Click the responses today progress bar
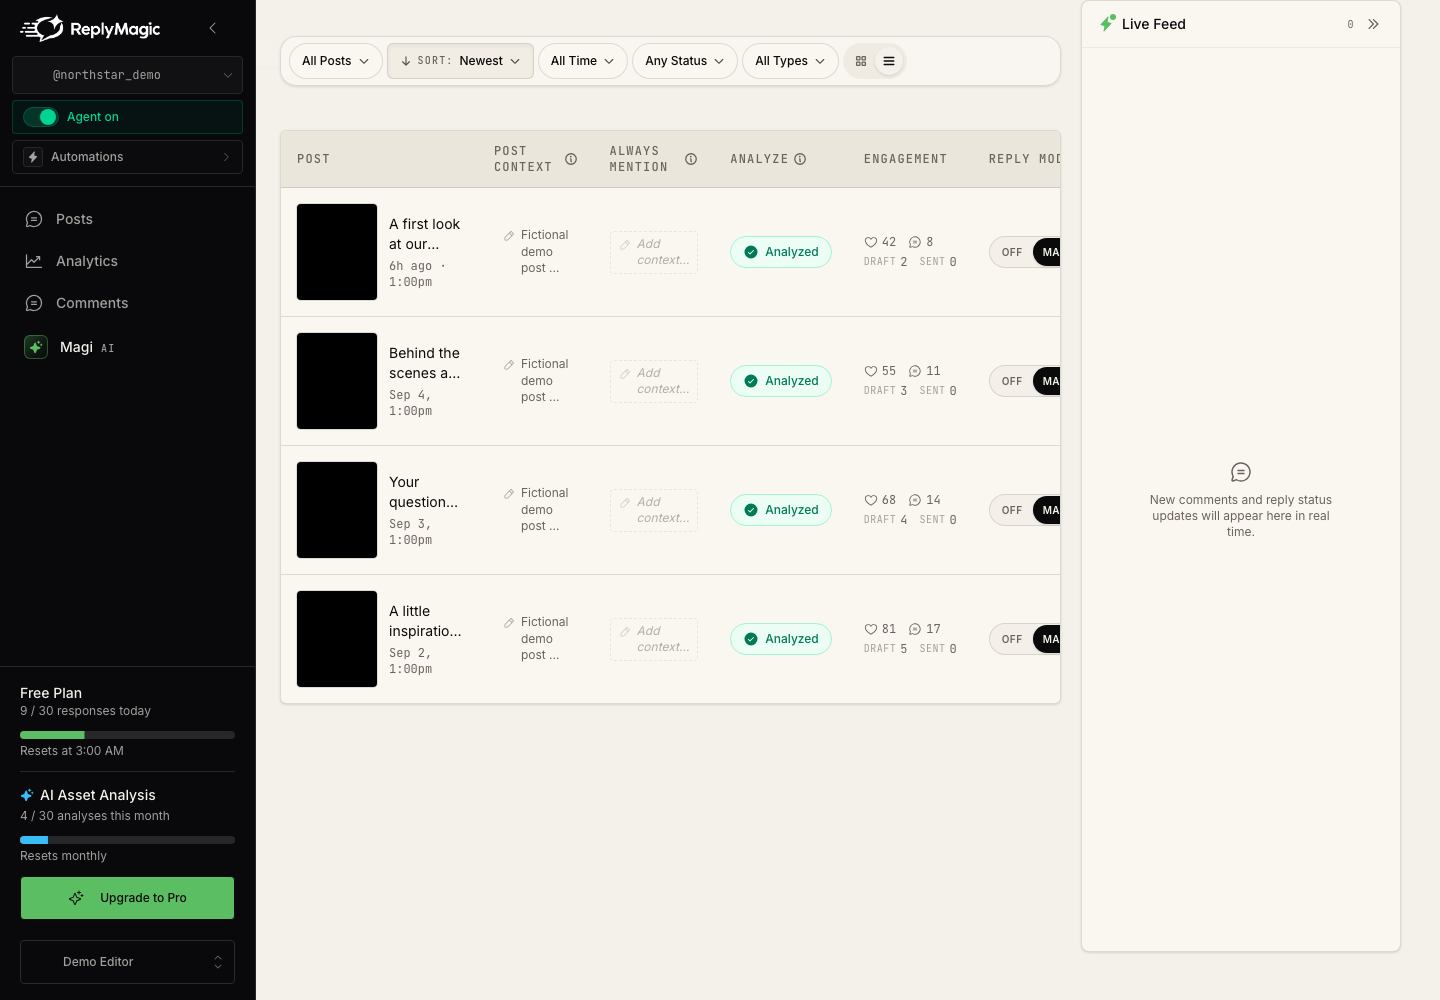Viewport: 1440px width, 1000px height. pyautogui.click(x=127, y=735)
